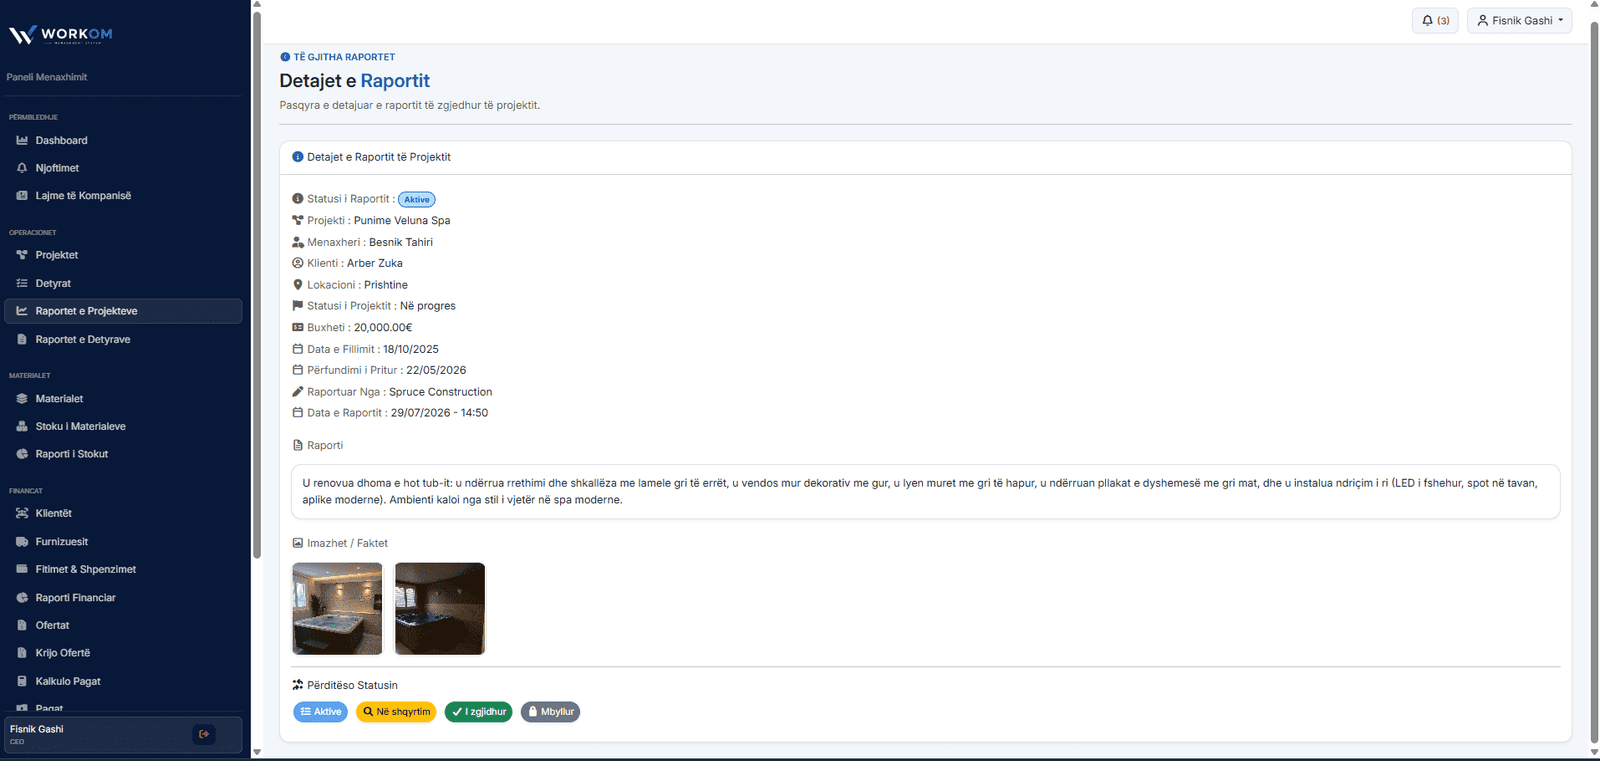Set report status to Mbyllur

point(550,712)
